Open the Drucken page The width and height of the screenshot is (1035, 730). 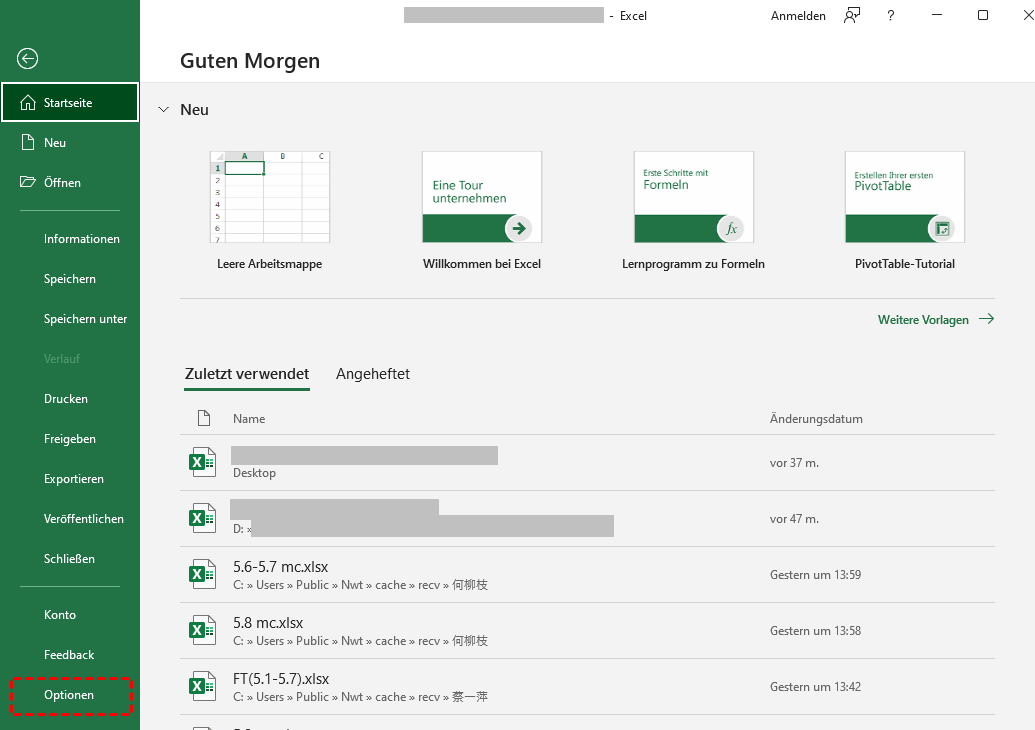coord(66,399)
